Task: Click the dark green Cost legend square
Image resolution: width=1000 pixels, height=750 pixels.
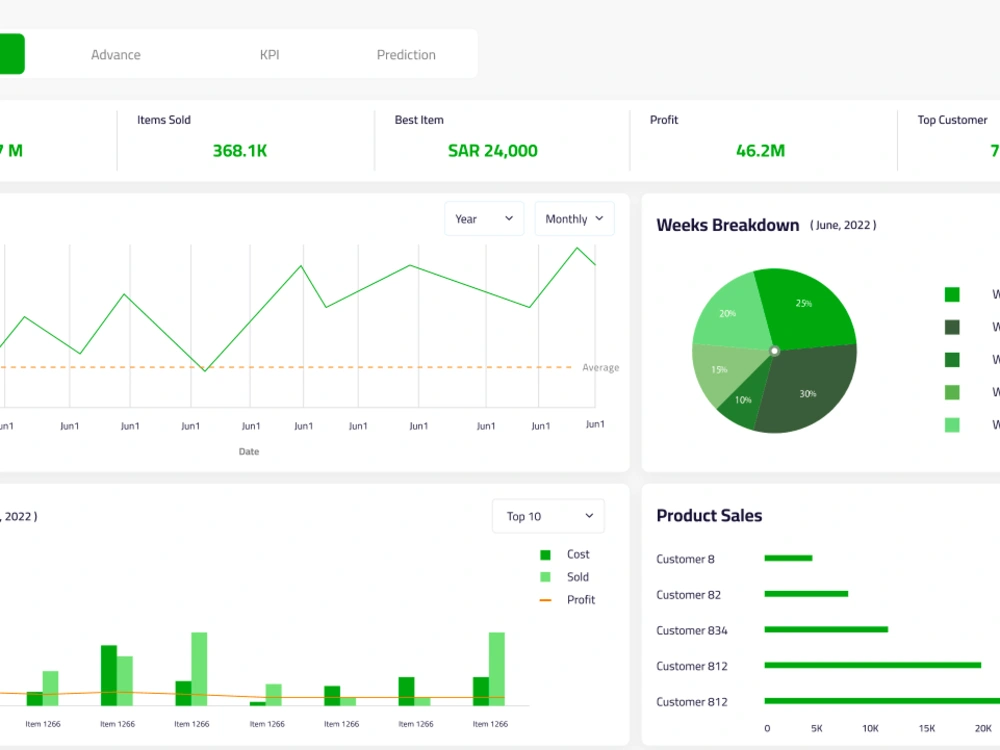Action: (x=546, y=554)
